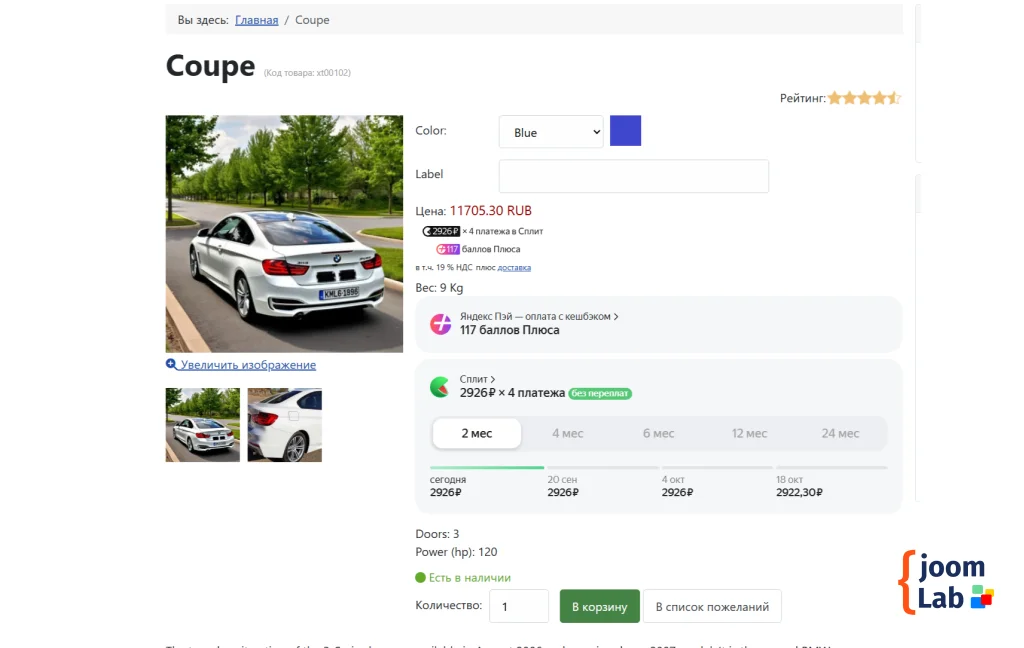Open the доставка link
The width and height of the screenshot is (1024, 648).
click(x=514, y=267)
